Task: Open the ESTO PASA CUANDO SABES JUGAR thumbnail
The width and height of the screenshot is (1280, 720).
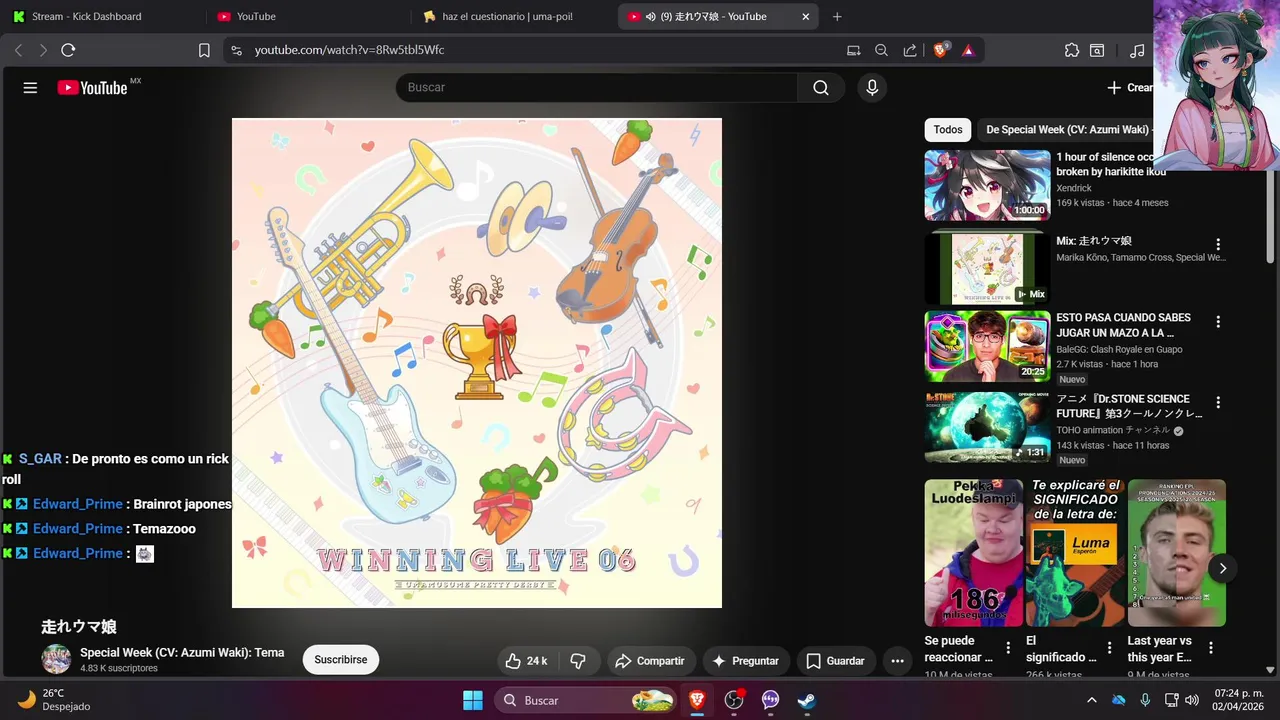Action: click(987, 346)
